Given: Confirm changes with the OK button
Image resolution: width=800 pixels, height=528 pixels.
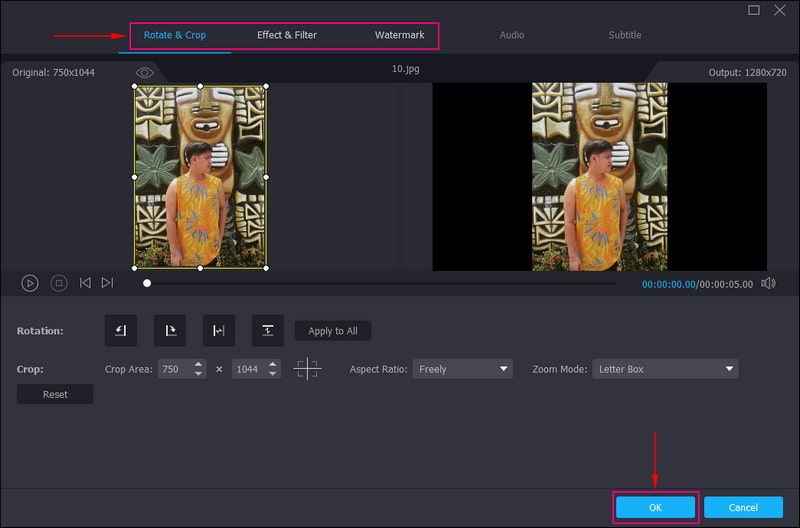Looking at the screenshot, I should point(655,508).
